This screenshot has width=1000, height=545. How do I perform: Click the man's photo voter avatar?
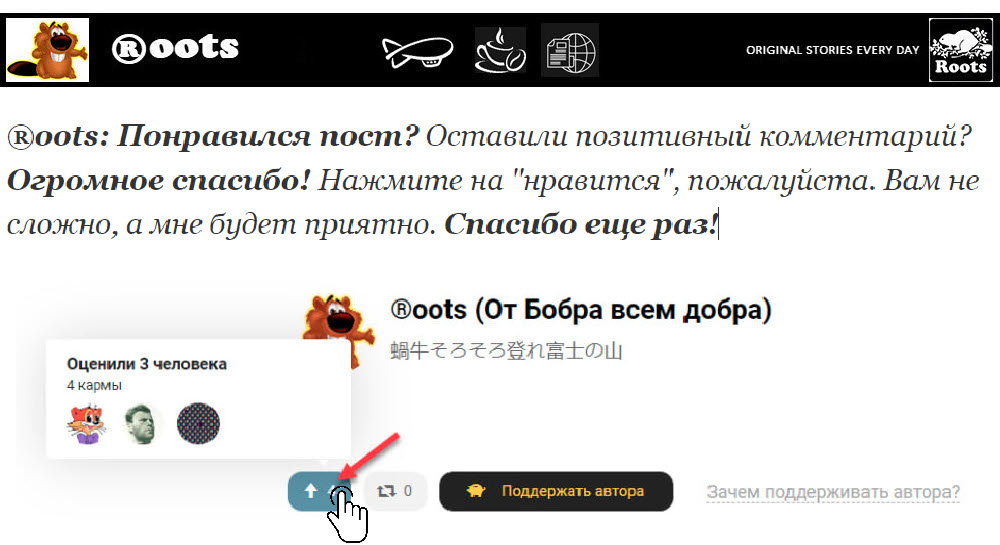coord(142,424)
